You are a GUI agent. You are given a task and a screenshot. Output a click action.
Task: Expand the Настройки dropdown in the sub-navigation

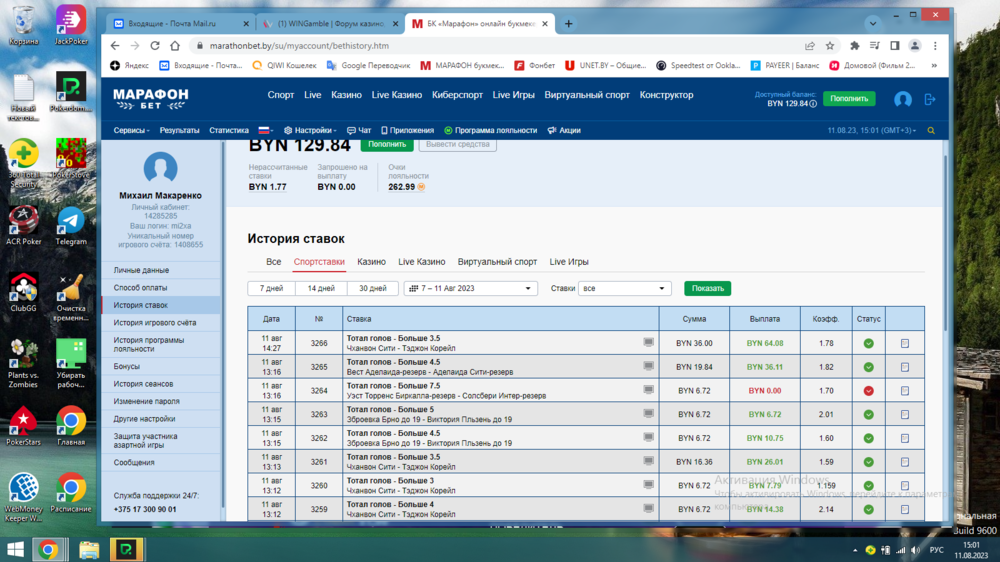[312, 131]
